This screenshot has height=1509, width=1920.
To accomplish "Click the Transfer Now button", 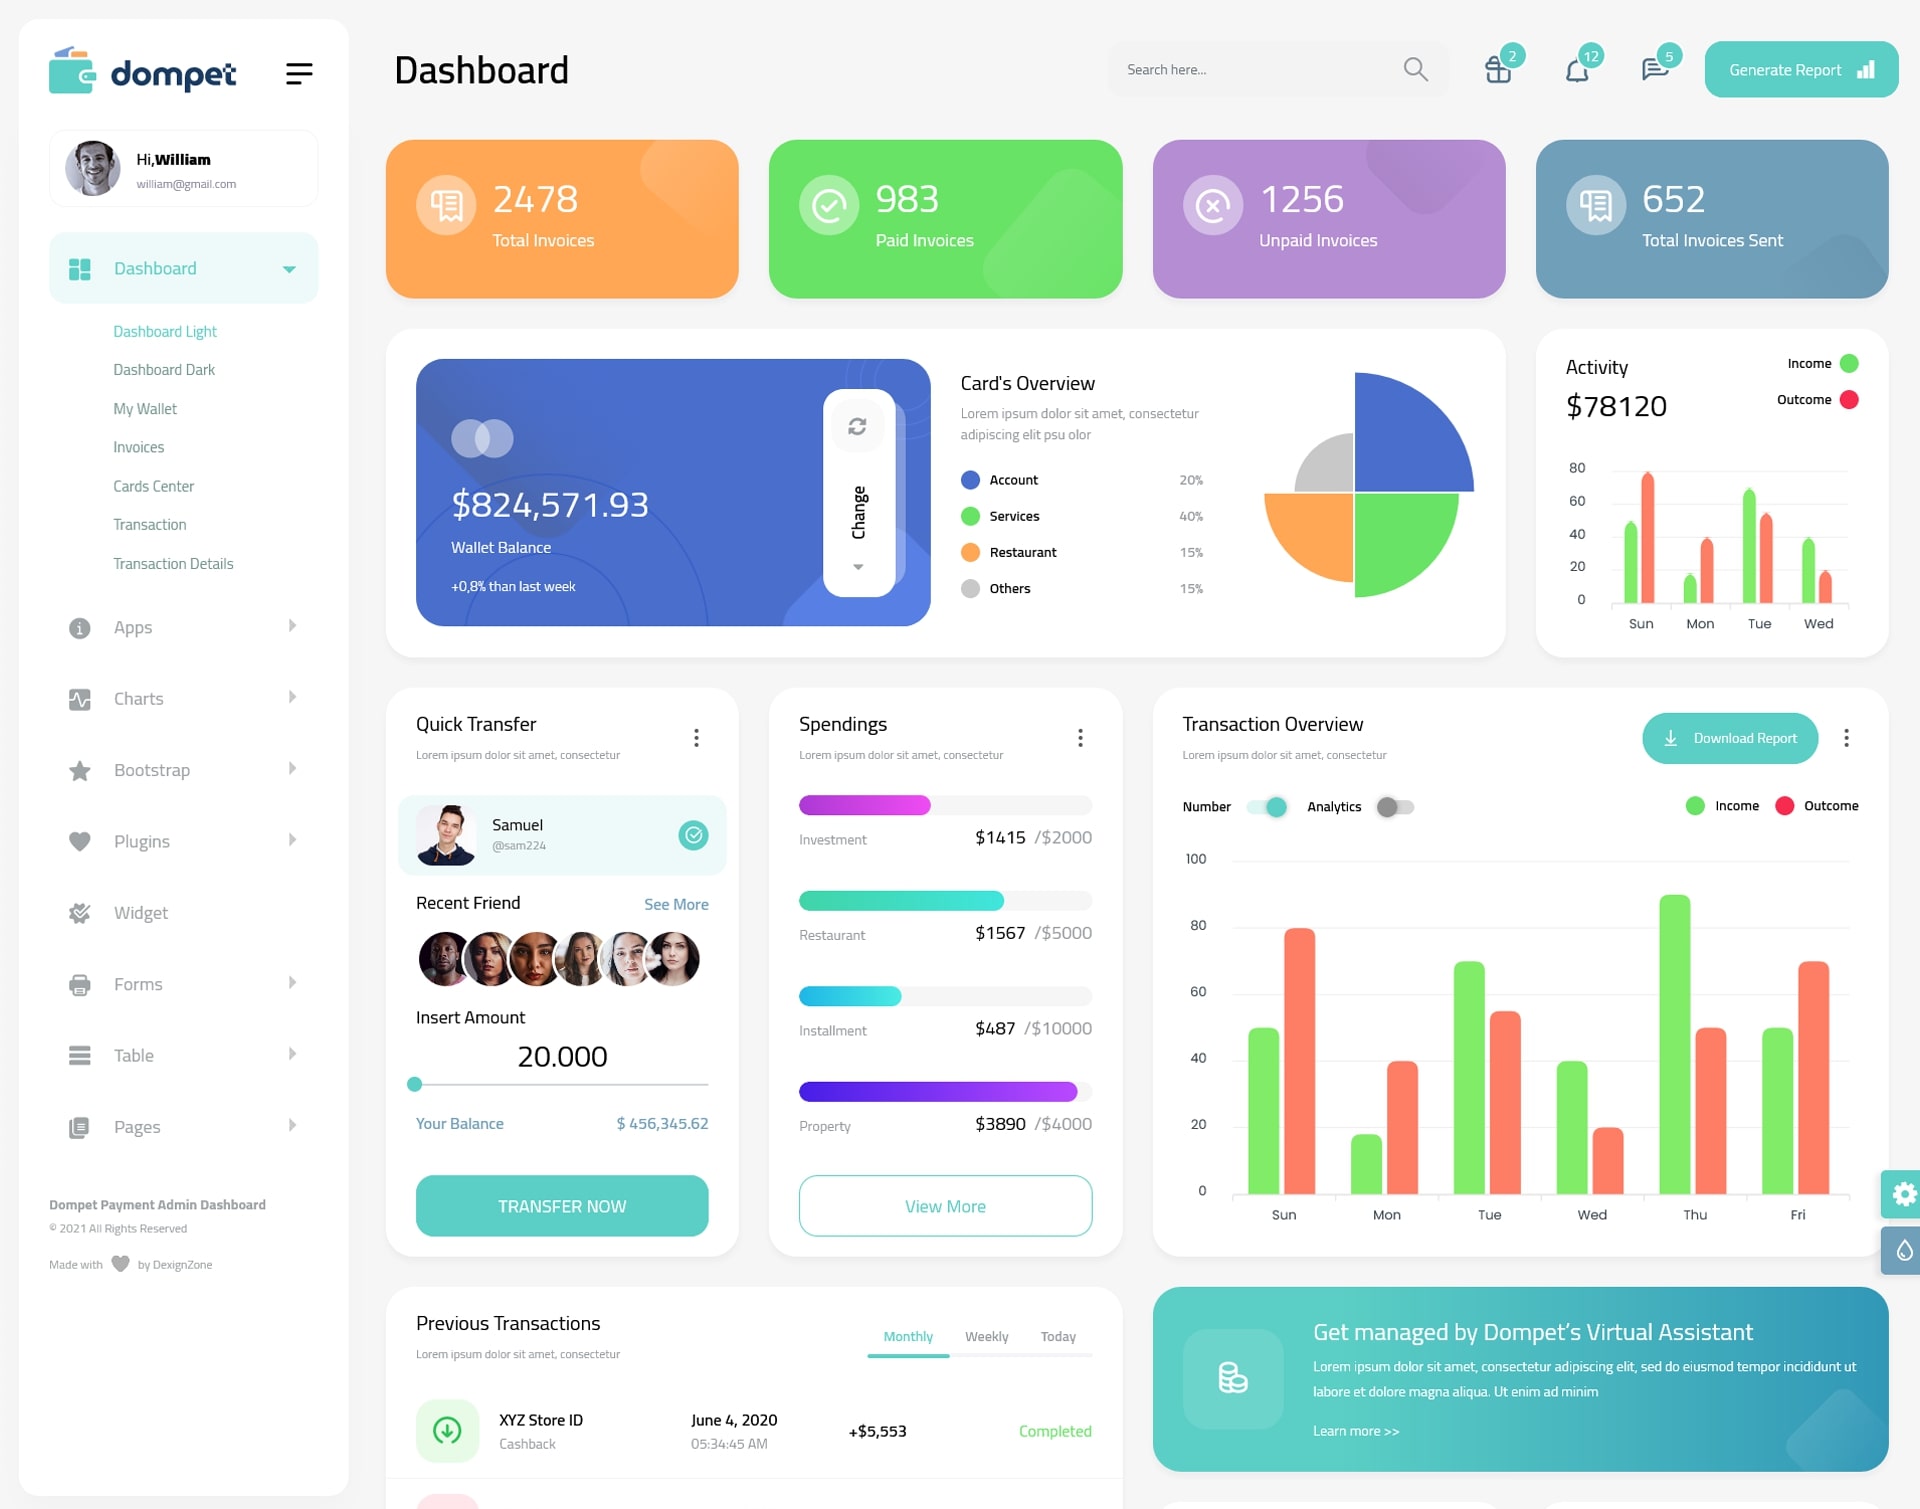I will 563,1203.
